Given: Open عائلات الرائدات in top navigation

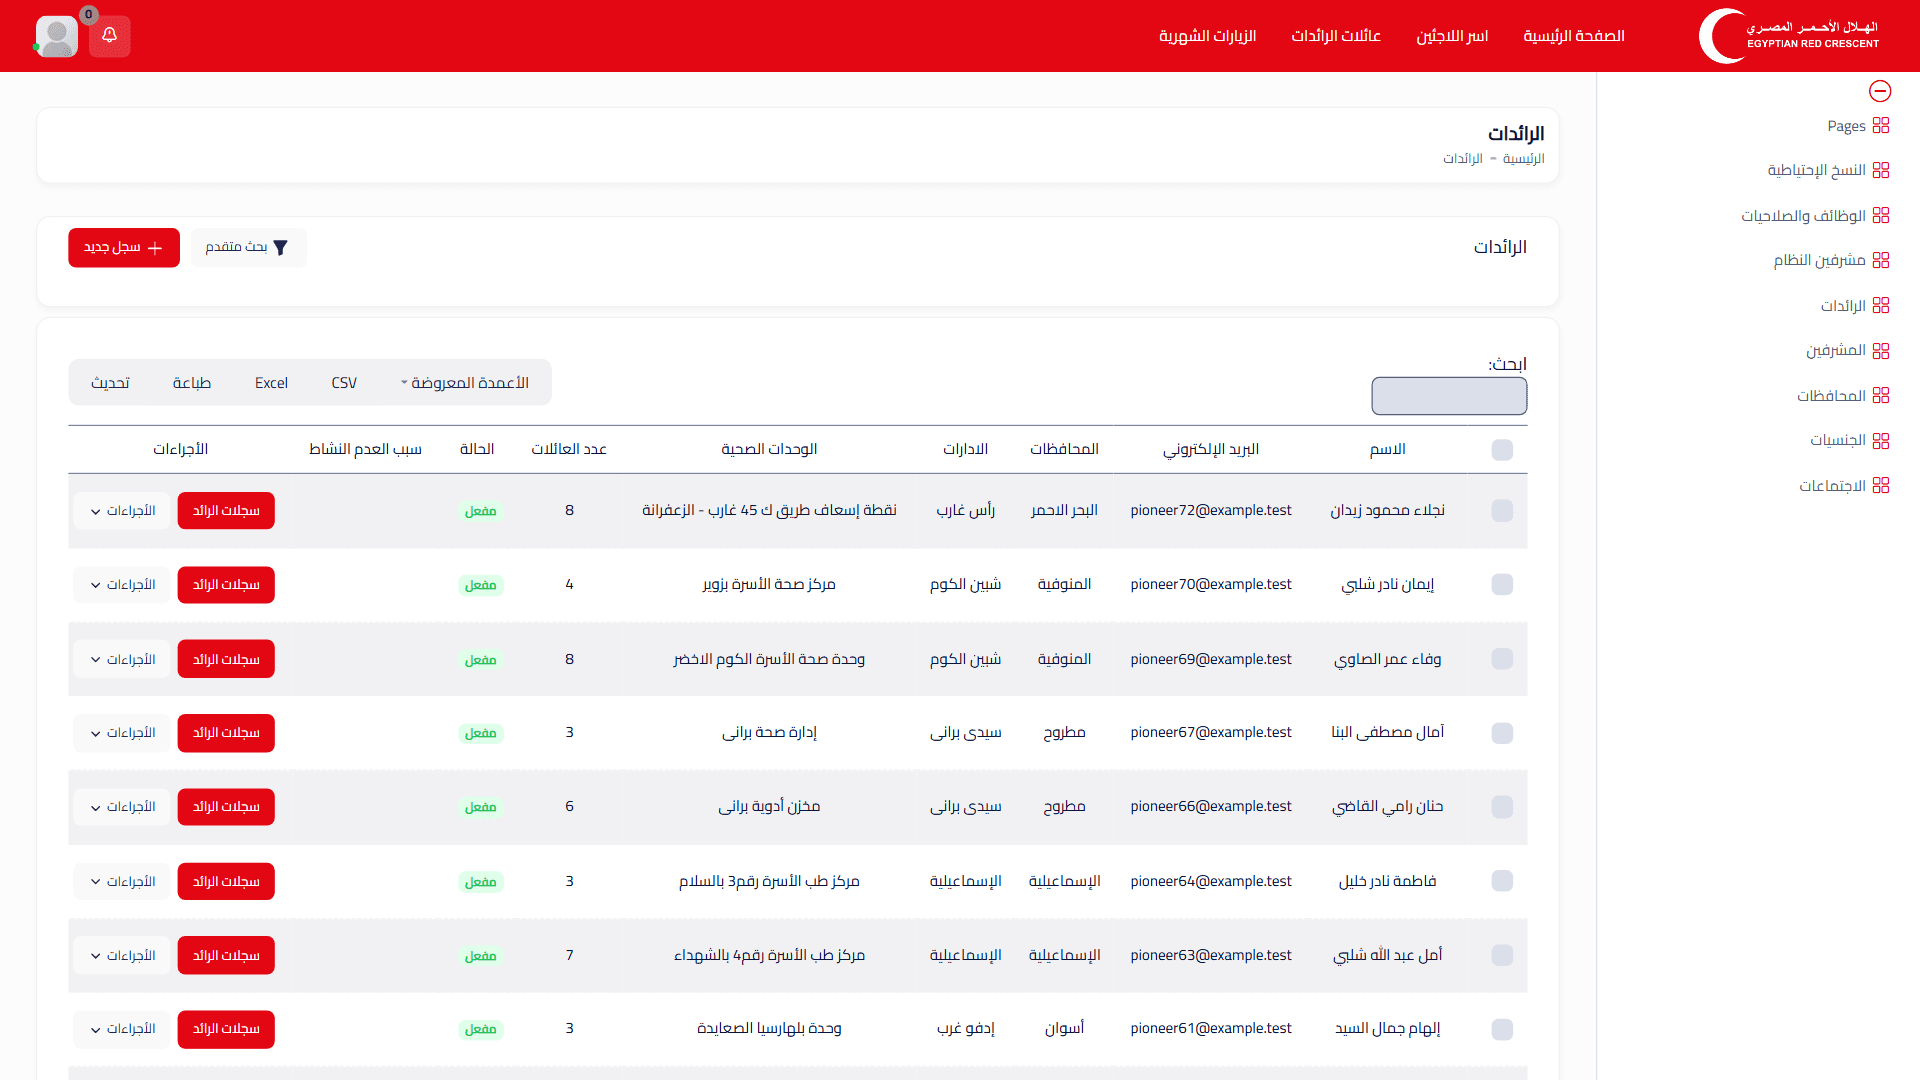Looking at the screenshot, I should [1335, 36].
